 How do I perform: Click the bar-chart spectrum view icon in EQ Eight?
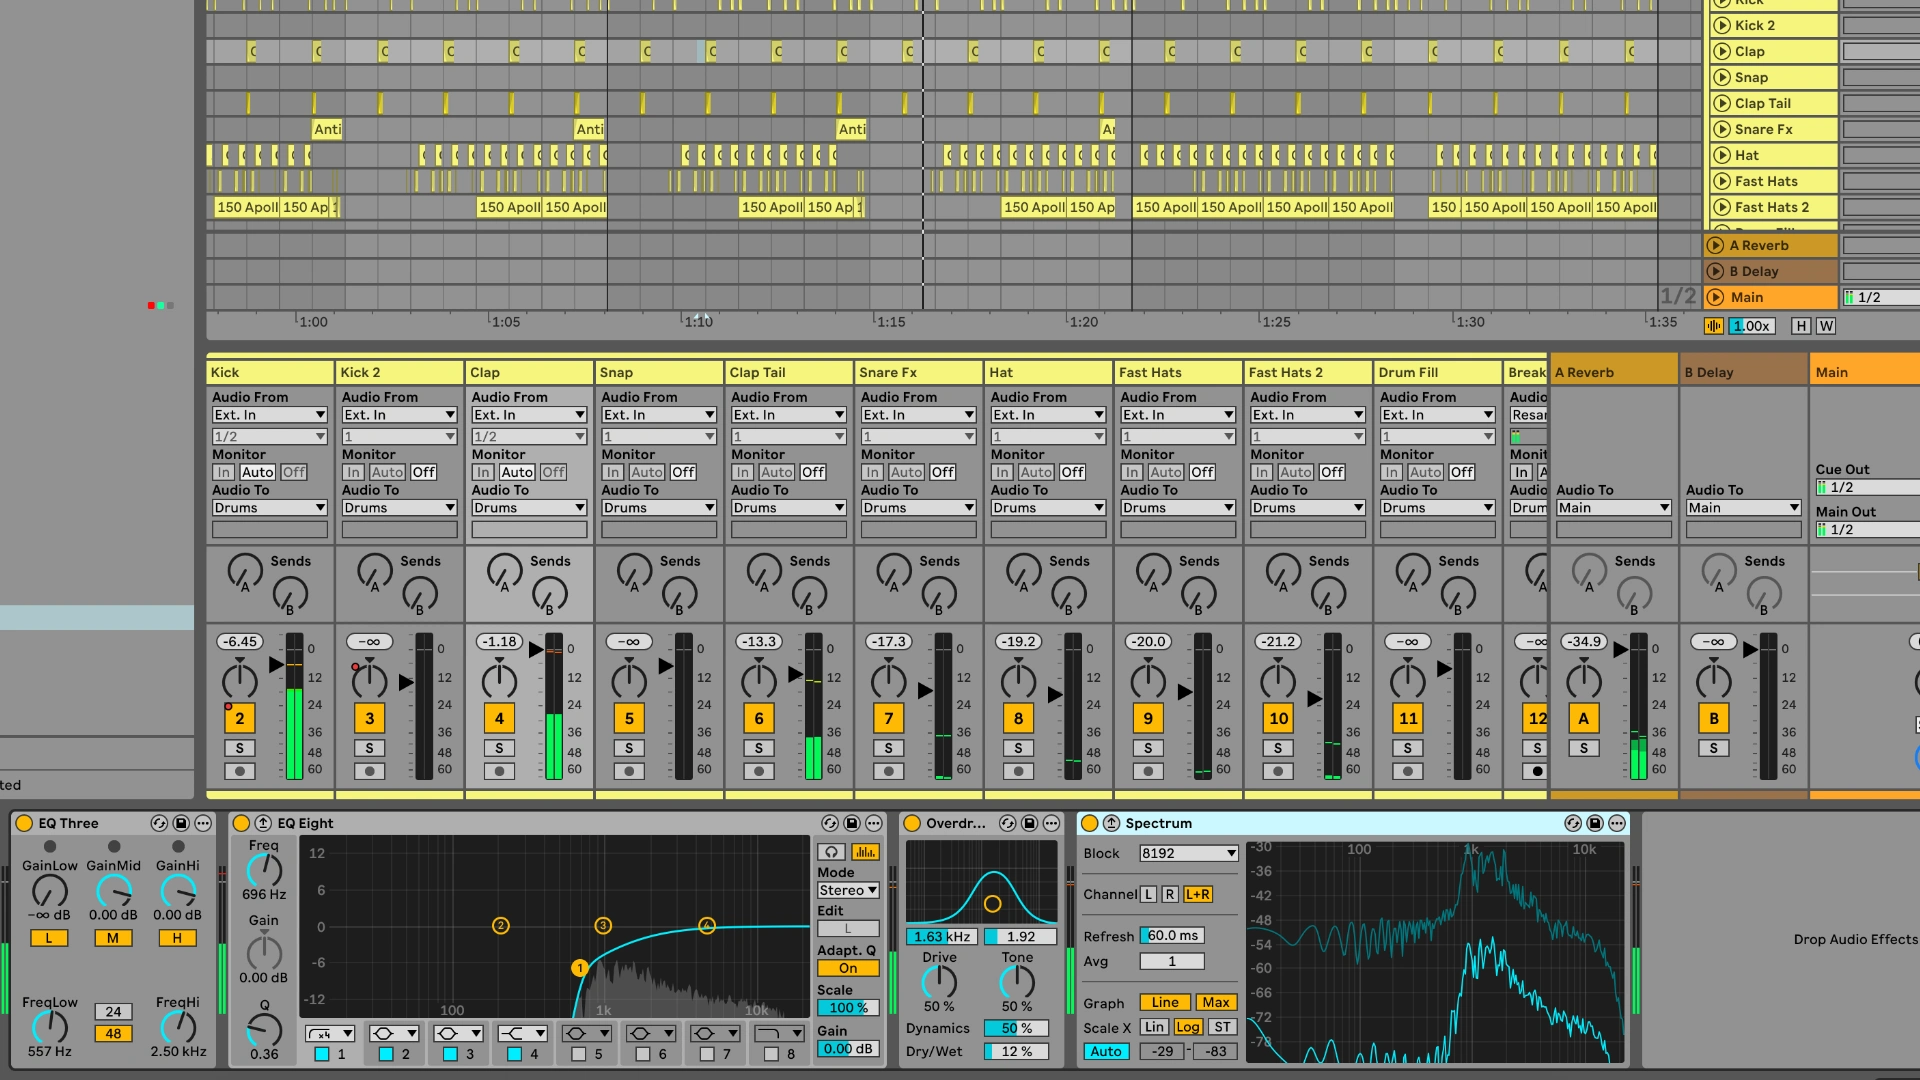coord(866,852)
